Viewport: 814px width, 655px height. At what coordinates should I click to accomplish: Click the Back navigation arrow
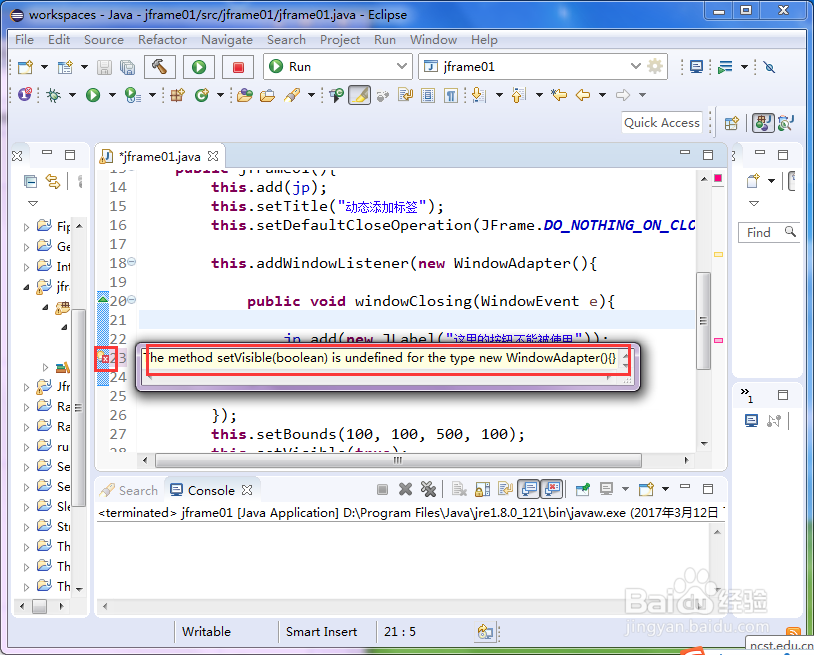[x=583, y=95]
